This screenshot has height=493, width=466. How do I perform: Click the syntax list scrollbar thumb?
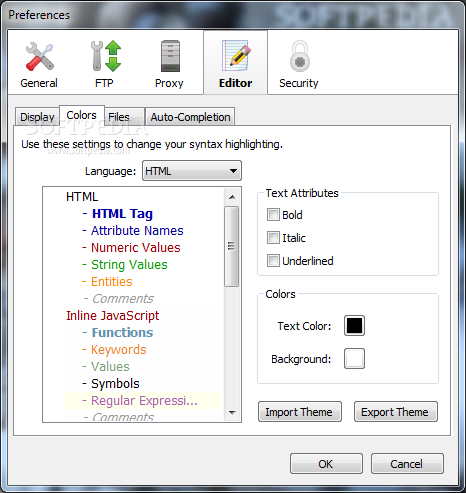[x=231, y=246]
